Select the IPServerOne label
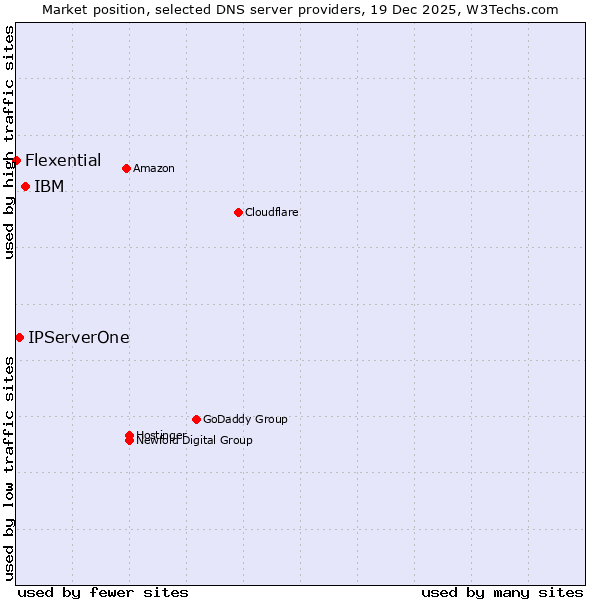This screenshot has width=600, height=600. 79,337
